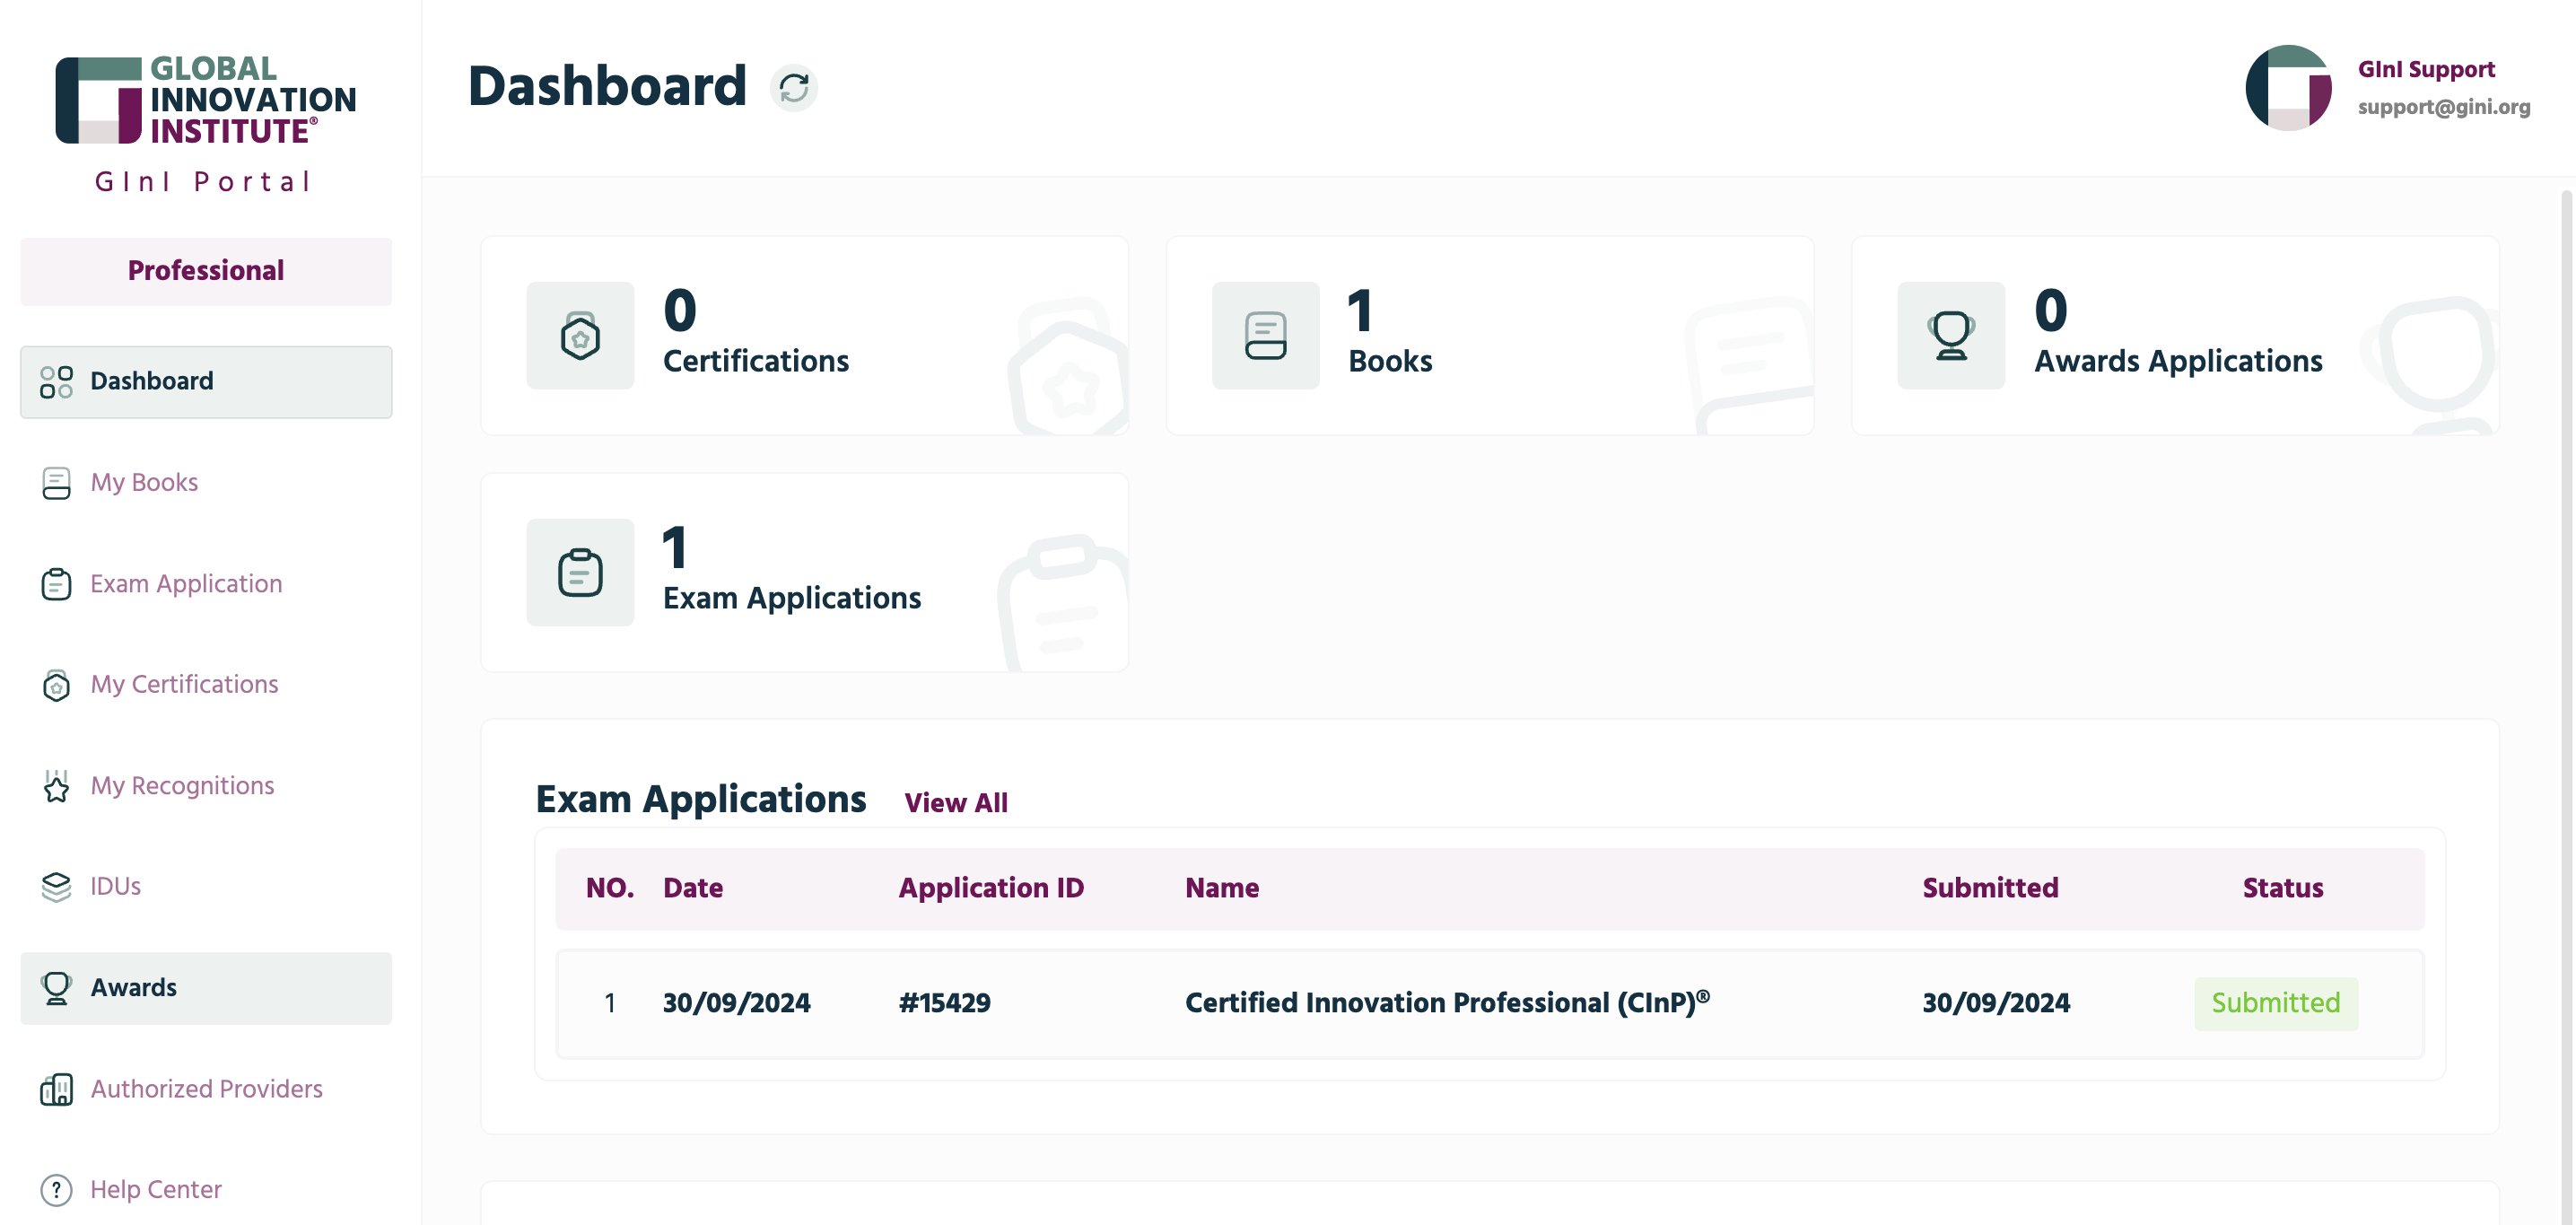This screenshot has width=2576, height=1225.
Task: Click the NO. column header
Action: click(609, 888)
